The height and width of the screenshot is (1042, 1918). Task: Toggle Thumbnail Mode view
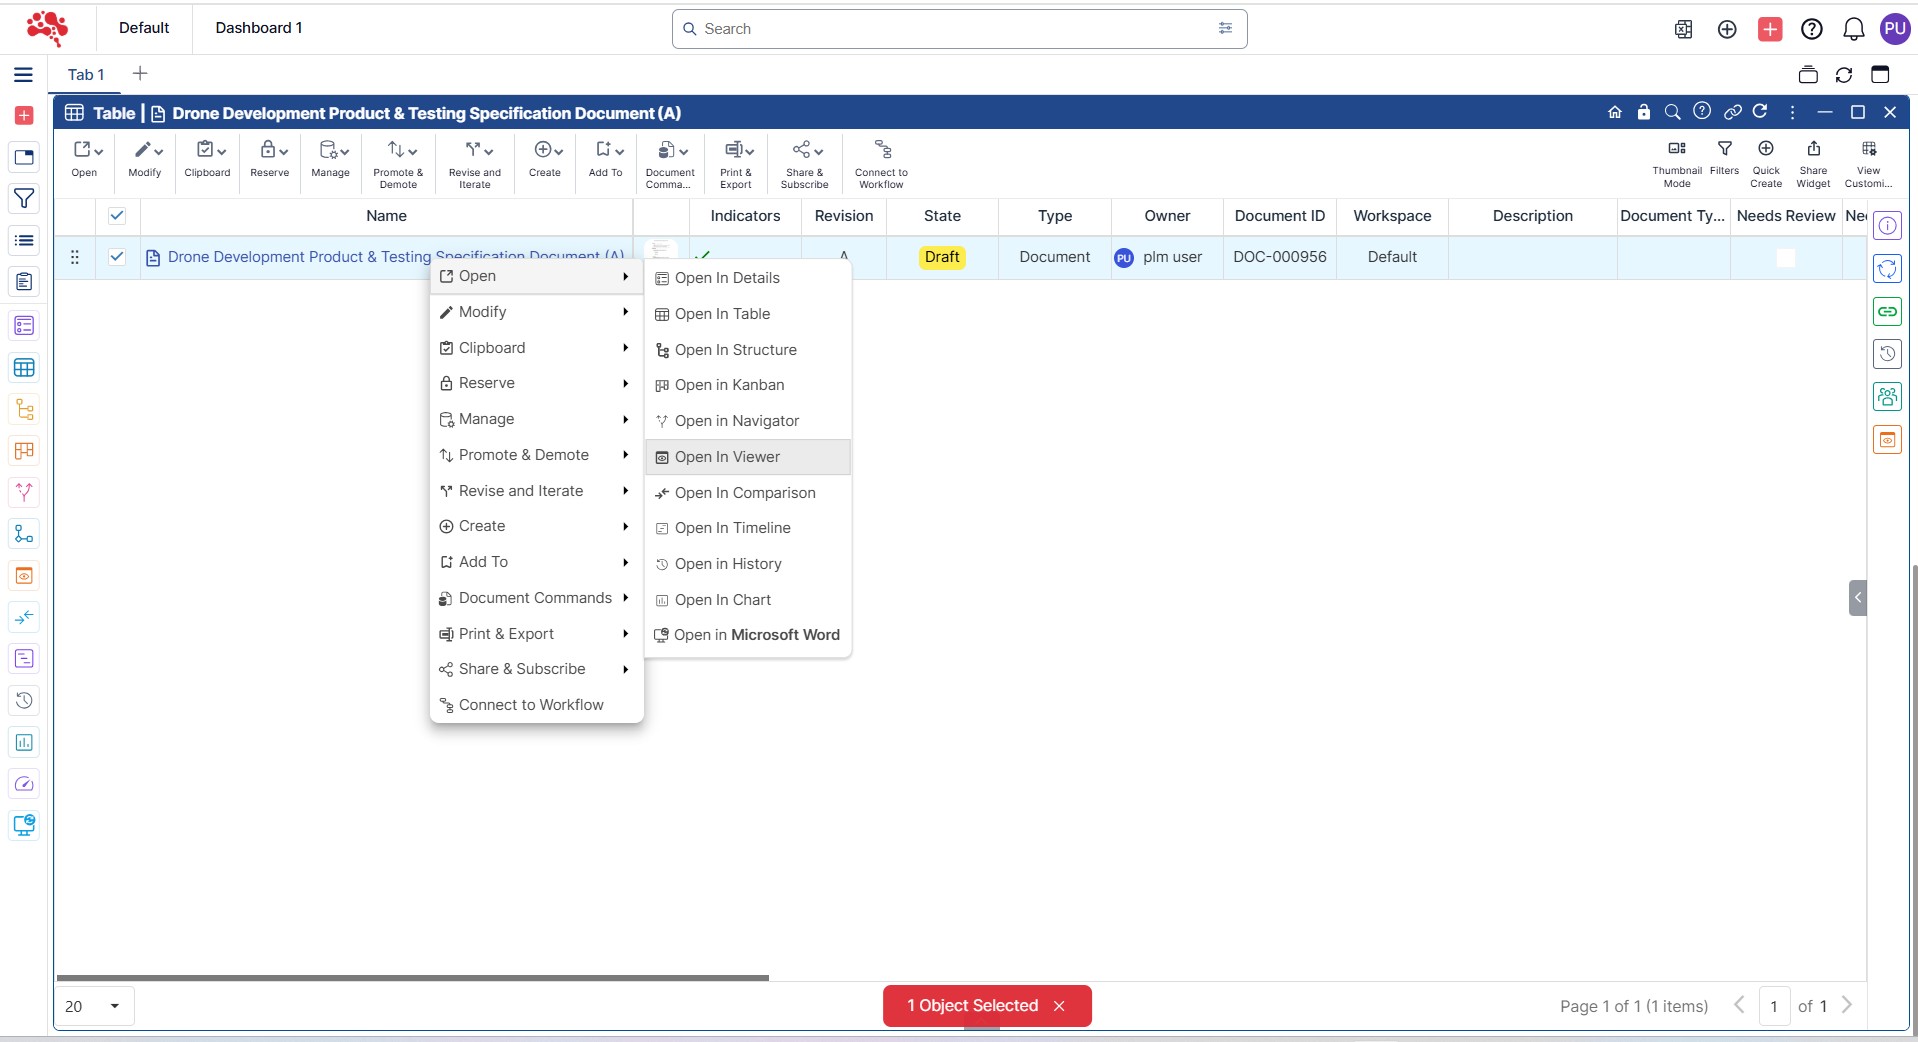1677,150
